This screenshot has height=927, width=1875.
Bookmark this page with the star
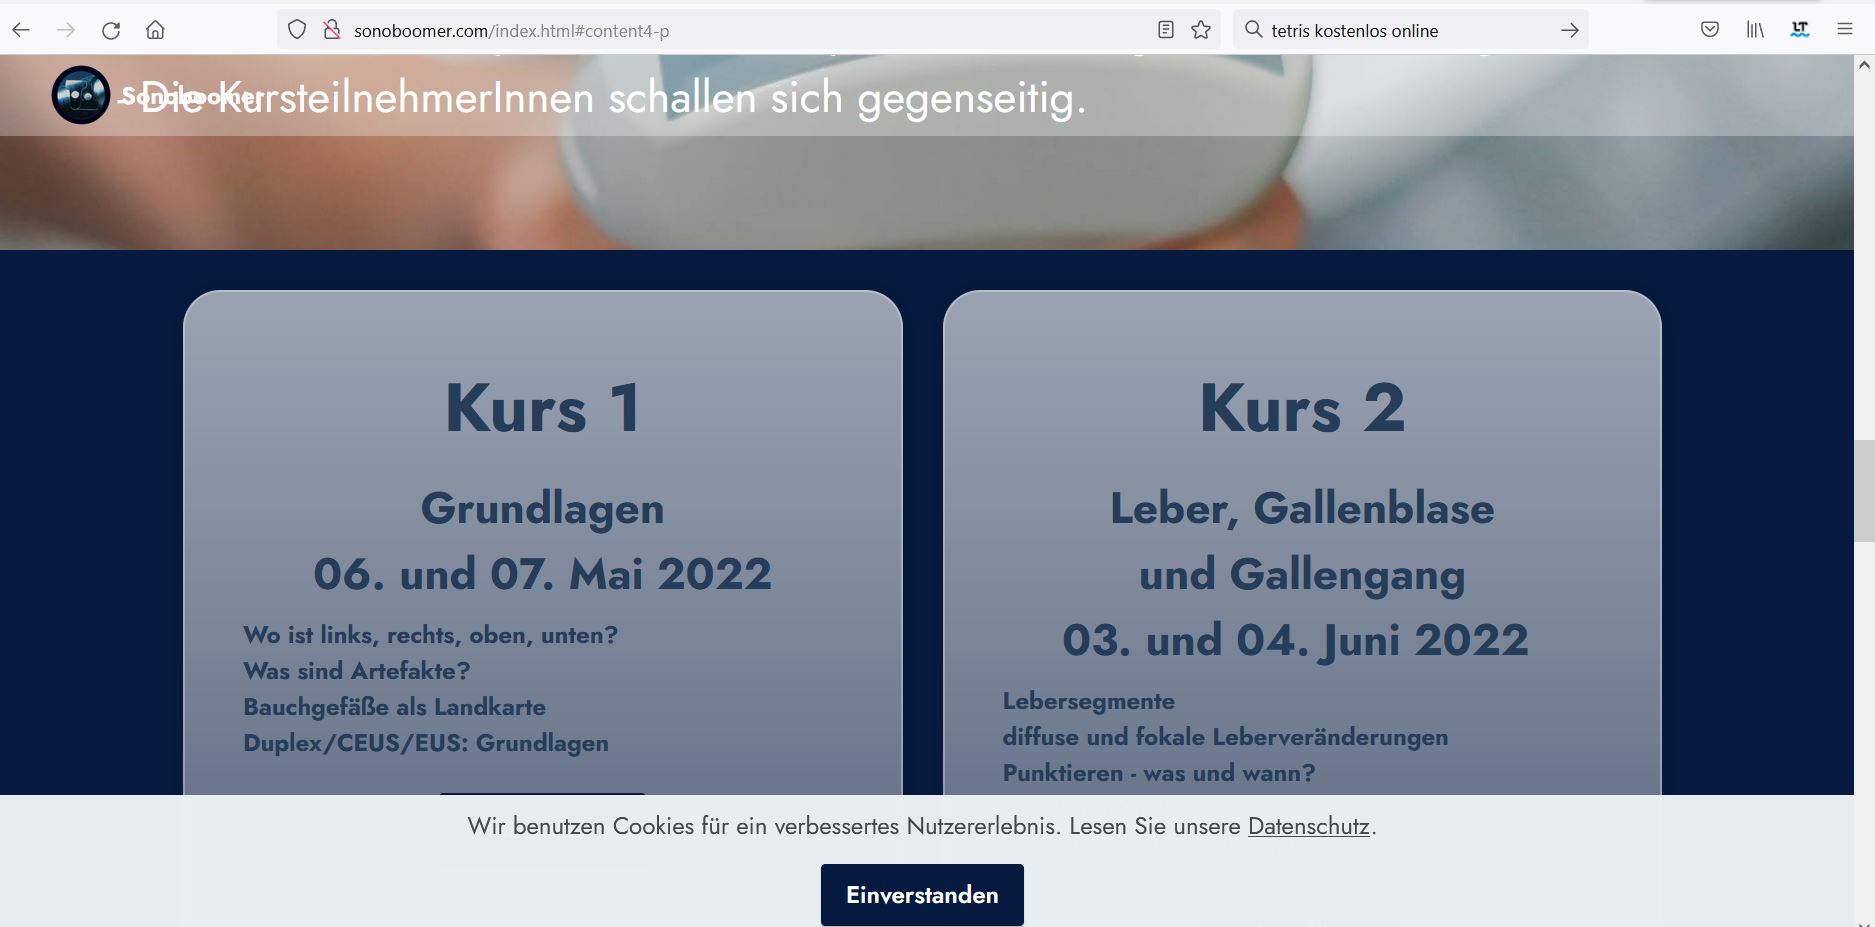pyautogui.click(x=1201, y=30)
